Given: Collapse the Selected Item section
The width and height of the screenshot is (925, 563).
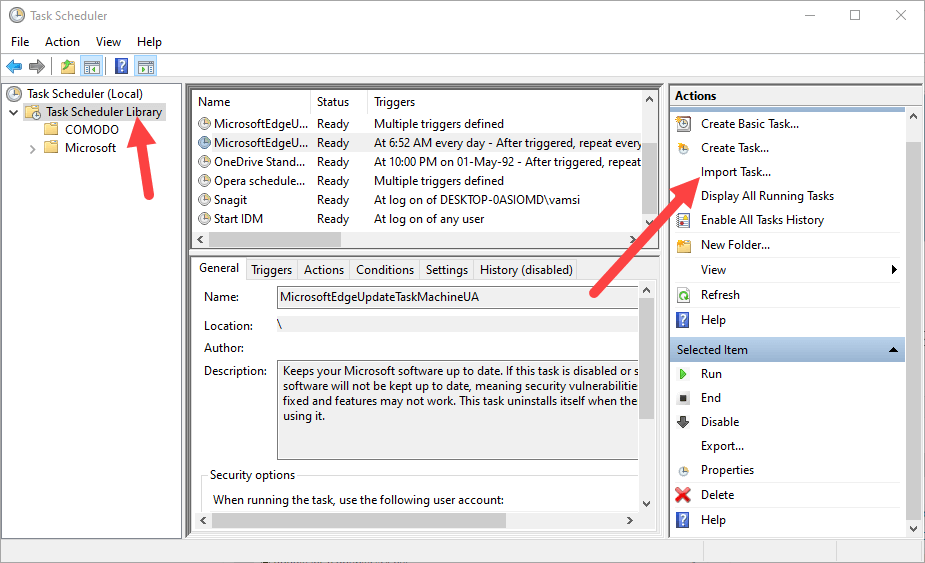Looking at the screenshot, I should pos(893,350).
